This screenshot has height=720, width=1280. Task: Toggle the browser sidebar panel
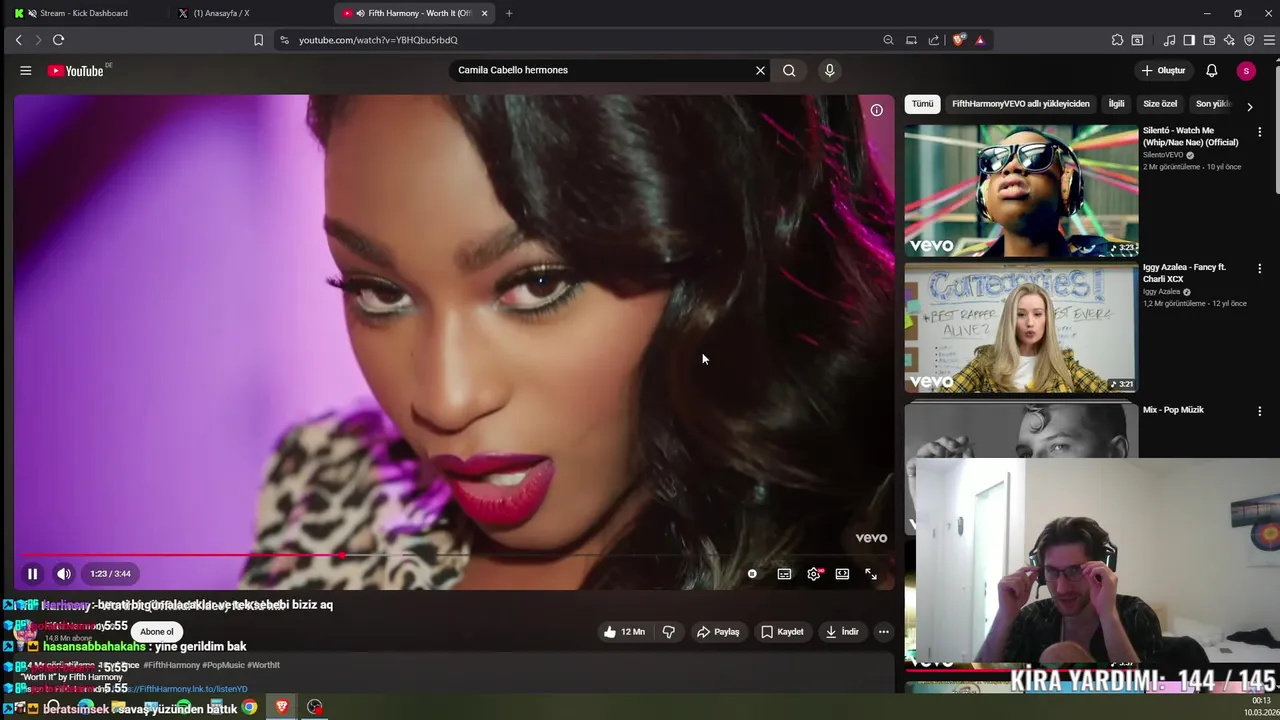[x=1189, y=40]
